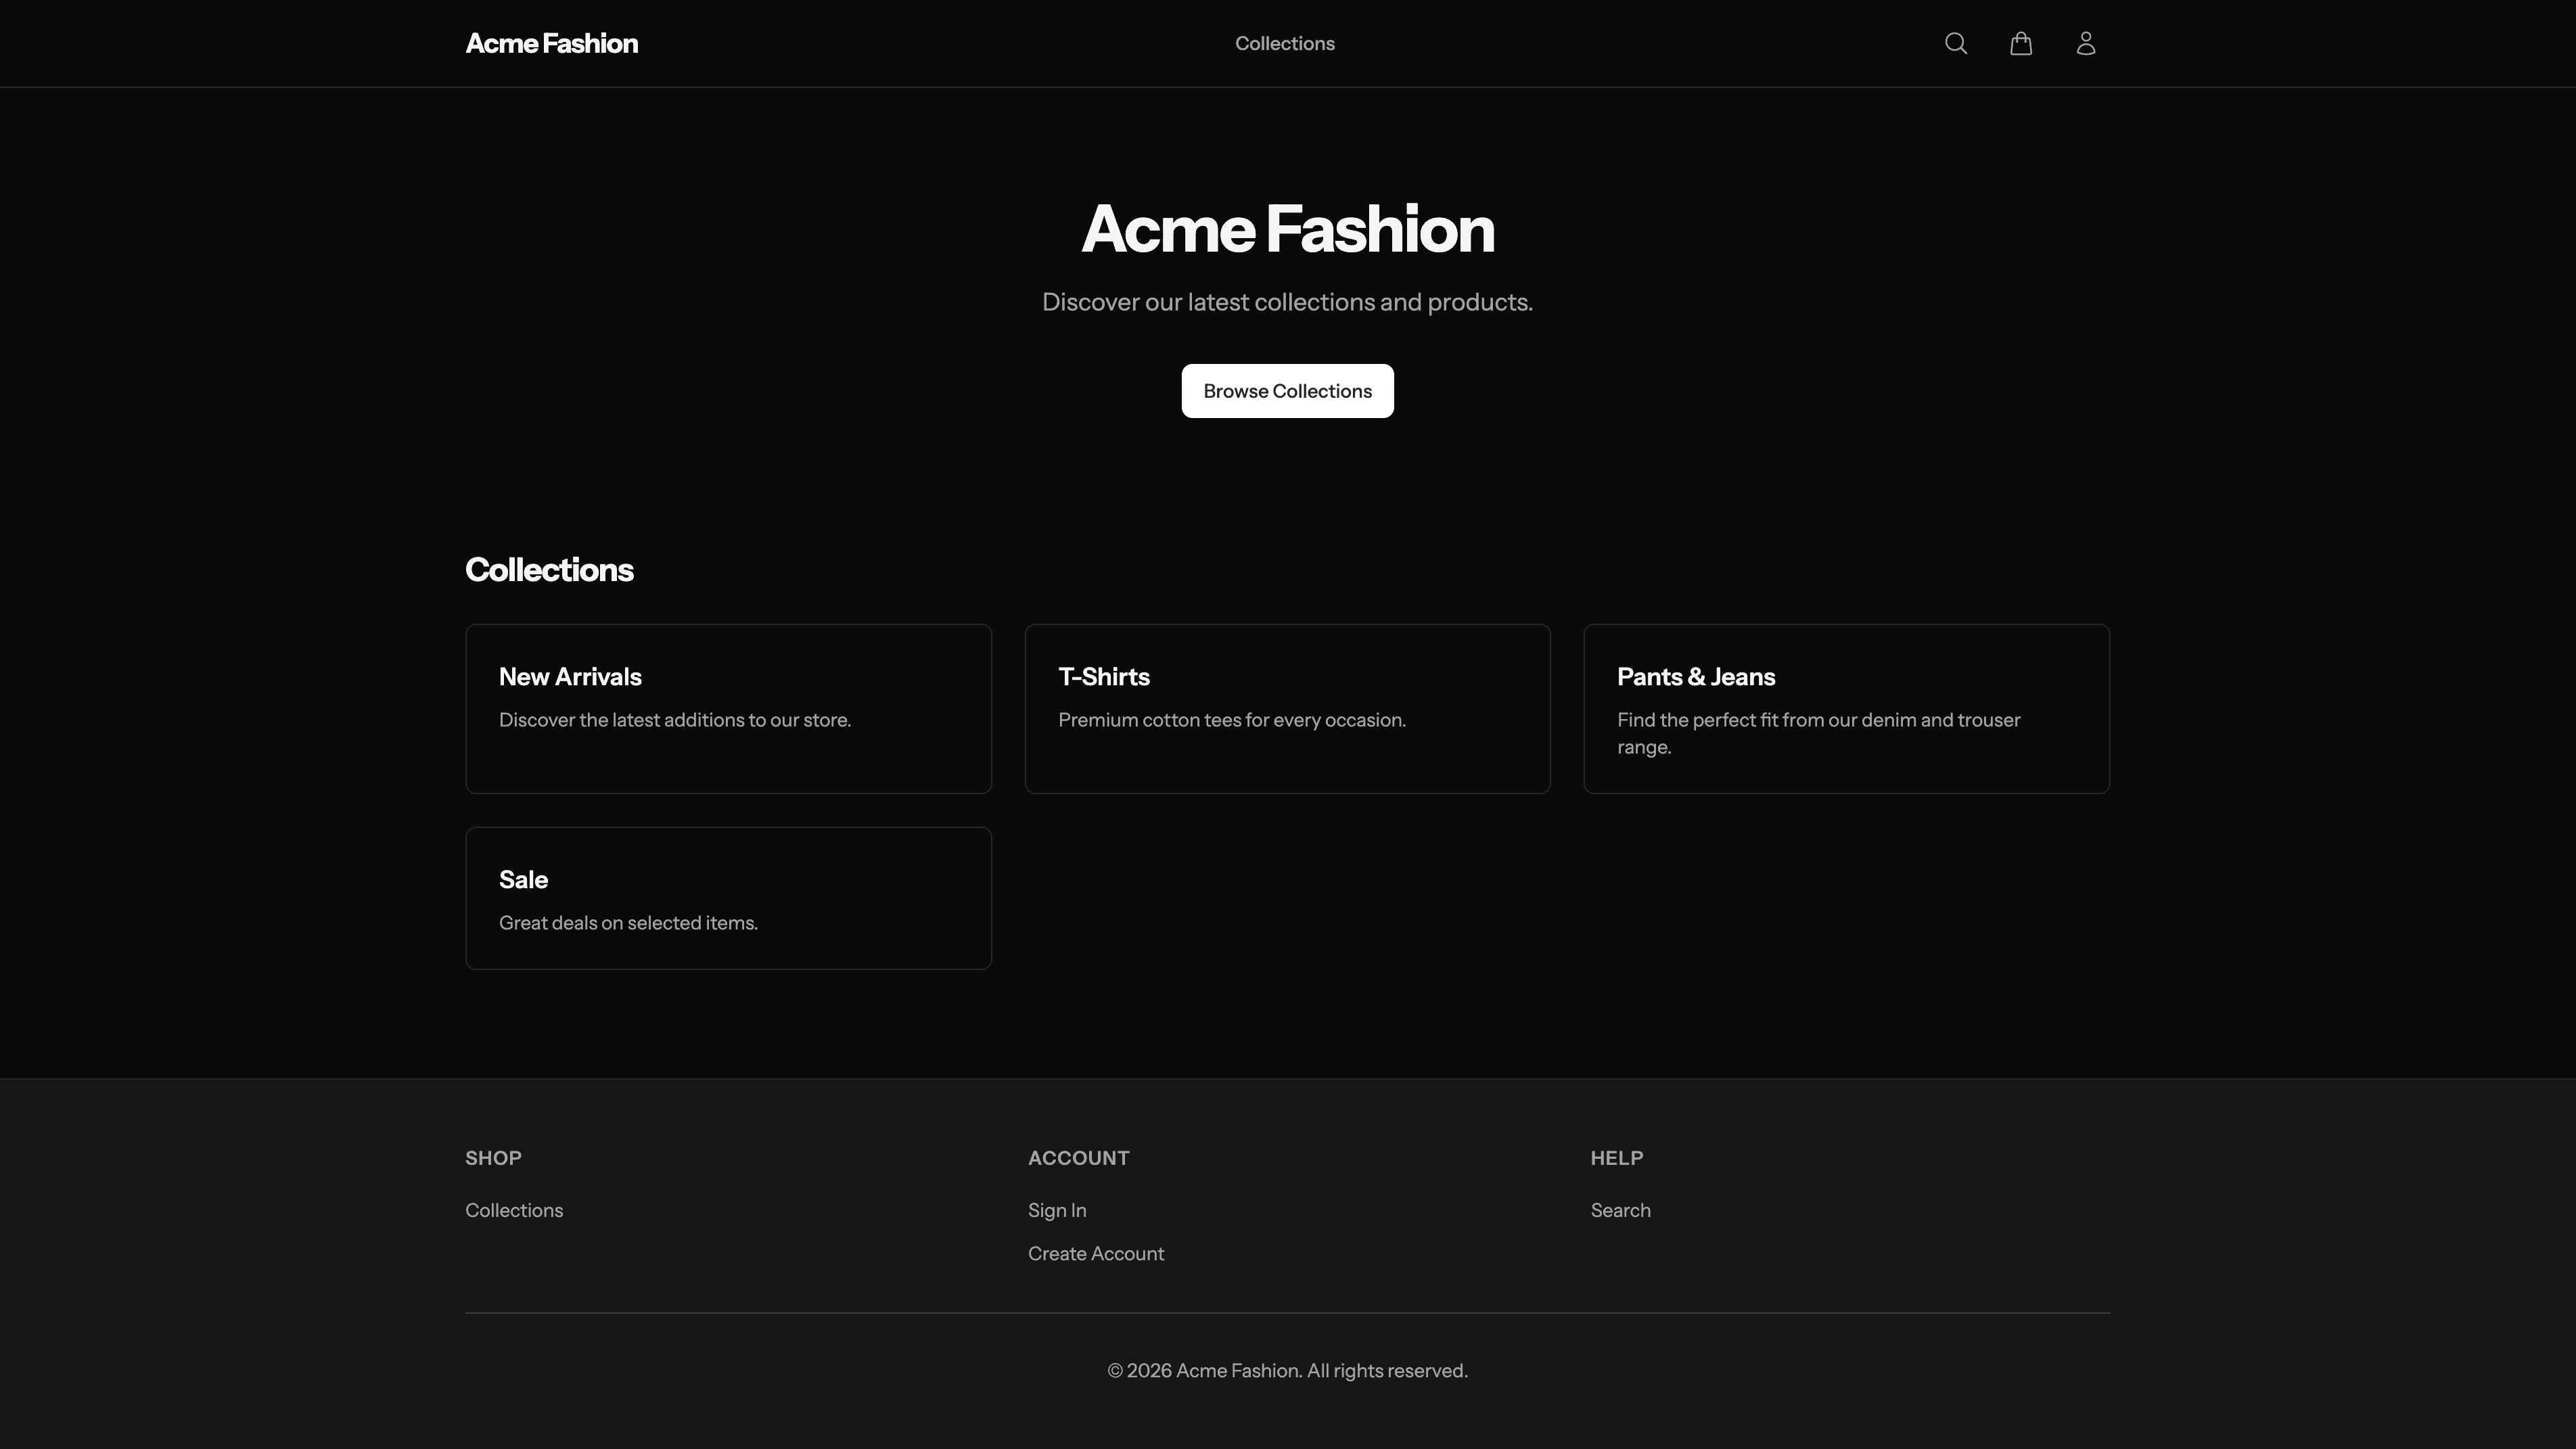Open the account profile icon

coord(2085,43)
